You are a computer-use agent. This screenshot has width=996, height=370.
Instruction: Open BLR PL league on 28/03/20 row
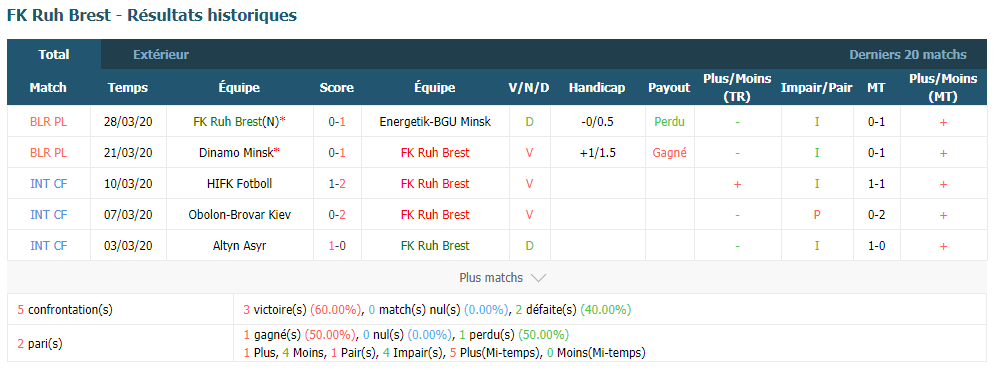point(48,121)
